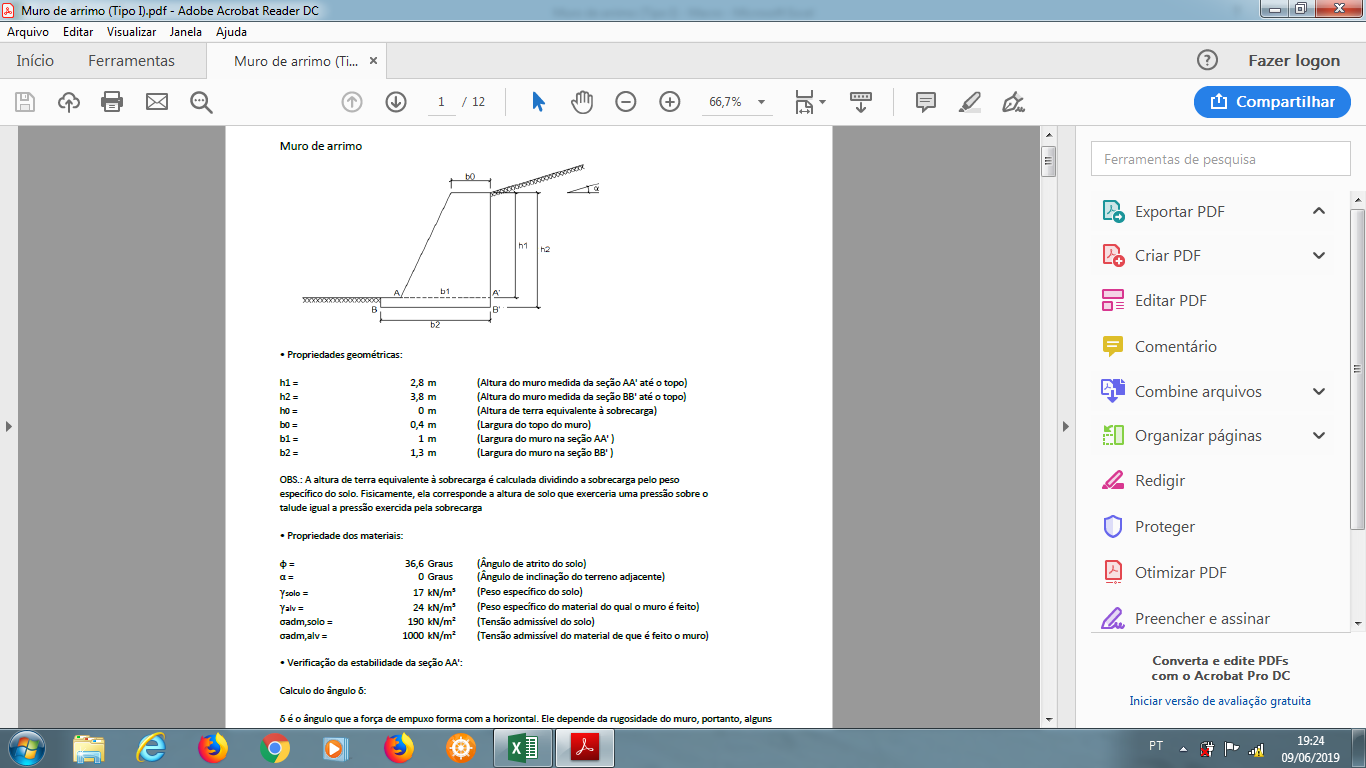Open File Explorer from the taskbar
The width and height of the screenshot is (1366, 768).
point(88,748)
